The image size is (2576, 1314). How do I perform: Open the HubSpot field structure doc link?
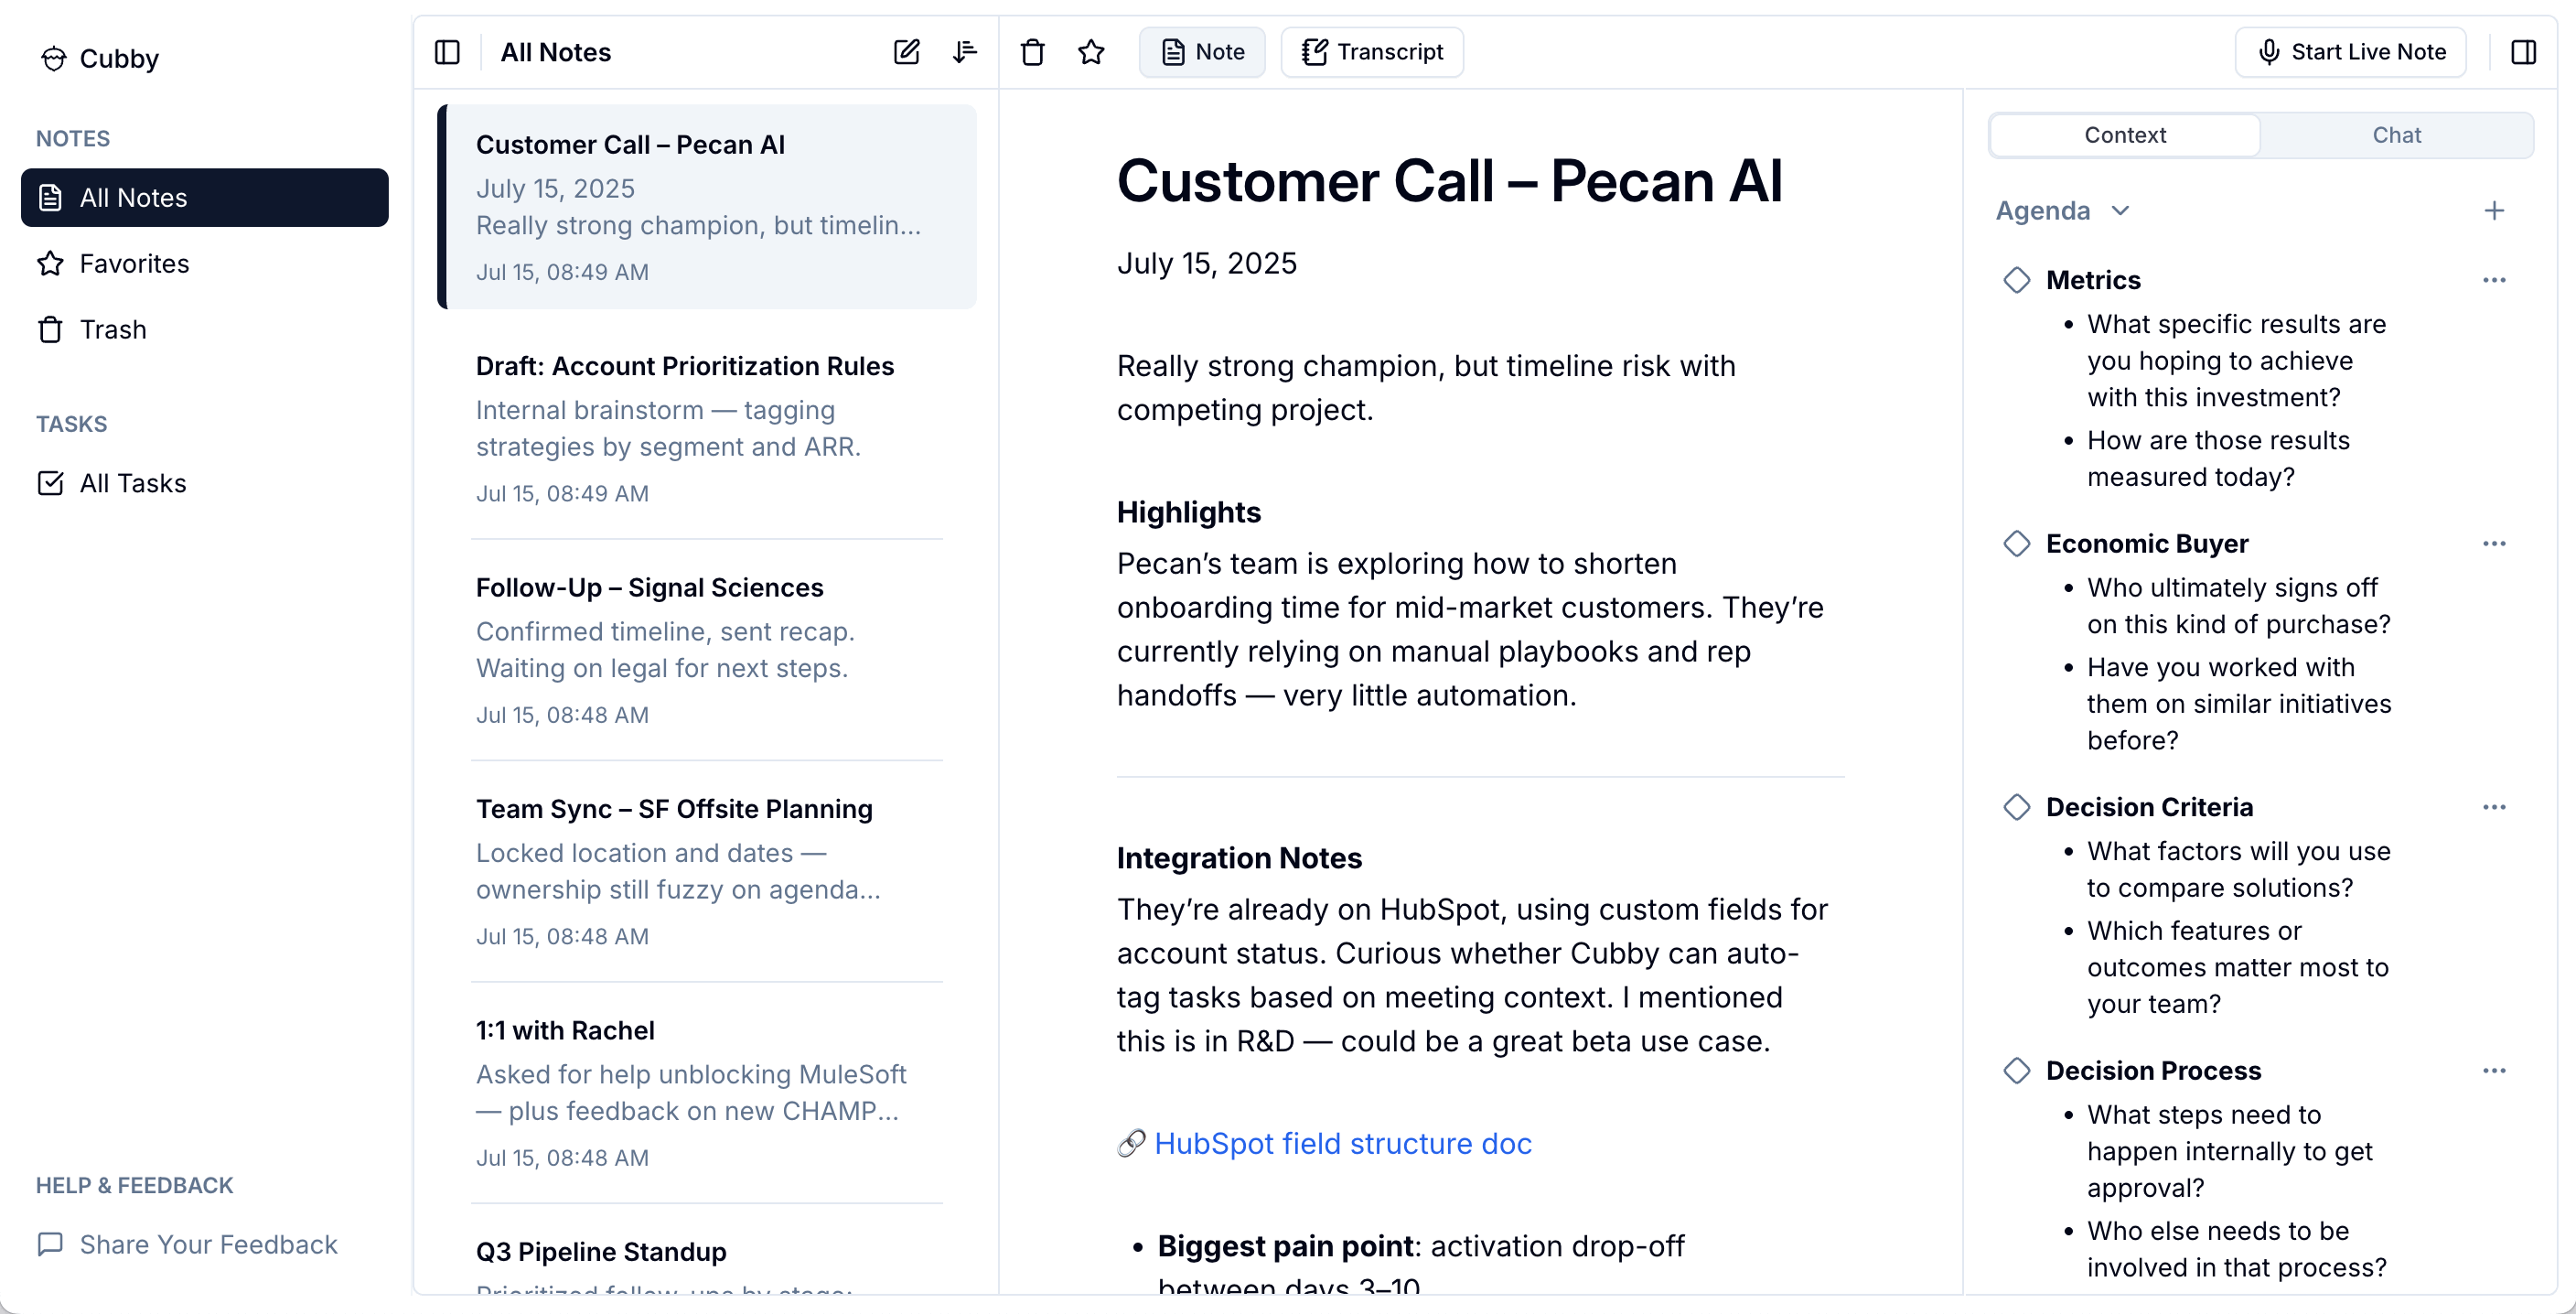(1343, 1143)
